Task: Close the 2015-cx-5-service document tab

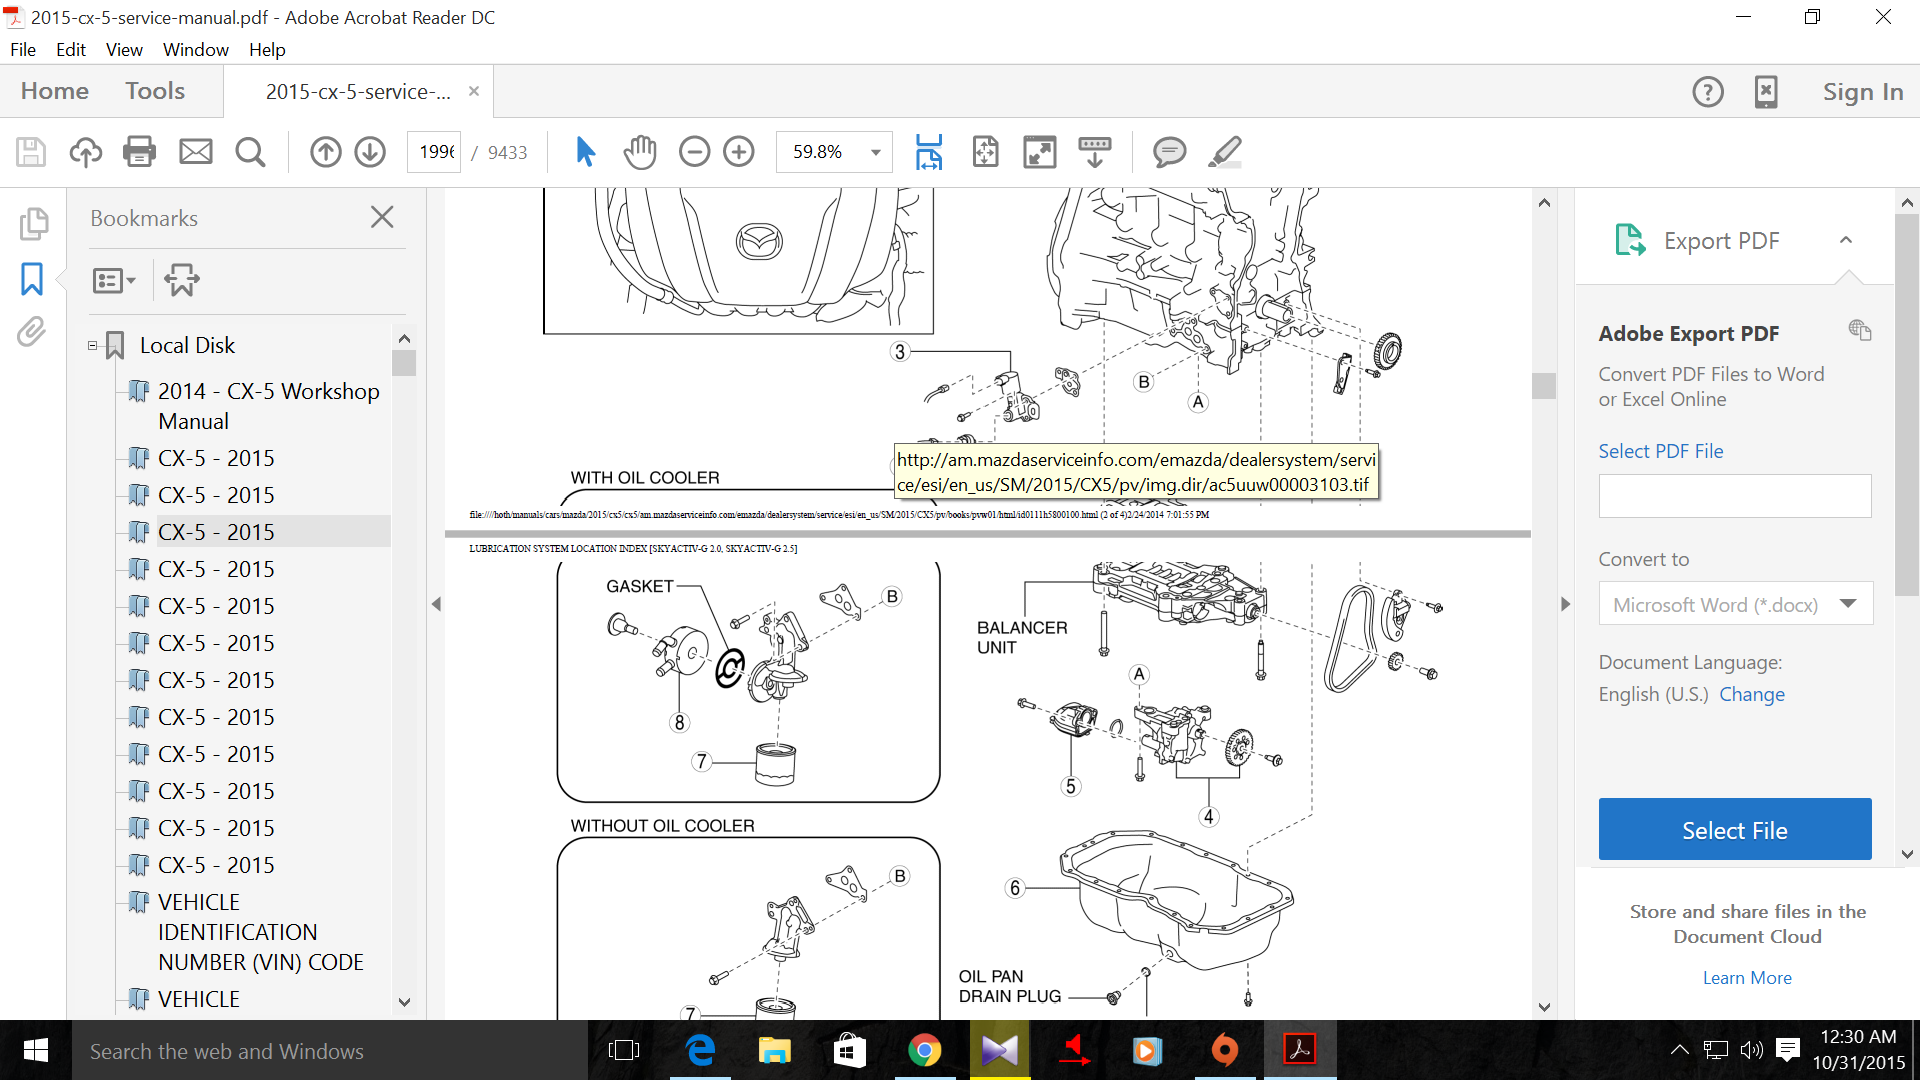Action: (474, 91)
